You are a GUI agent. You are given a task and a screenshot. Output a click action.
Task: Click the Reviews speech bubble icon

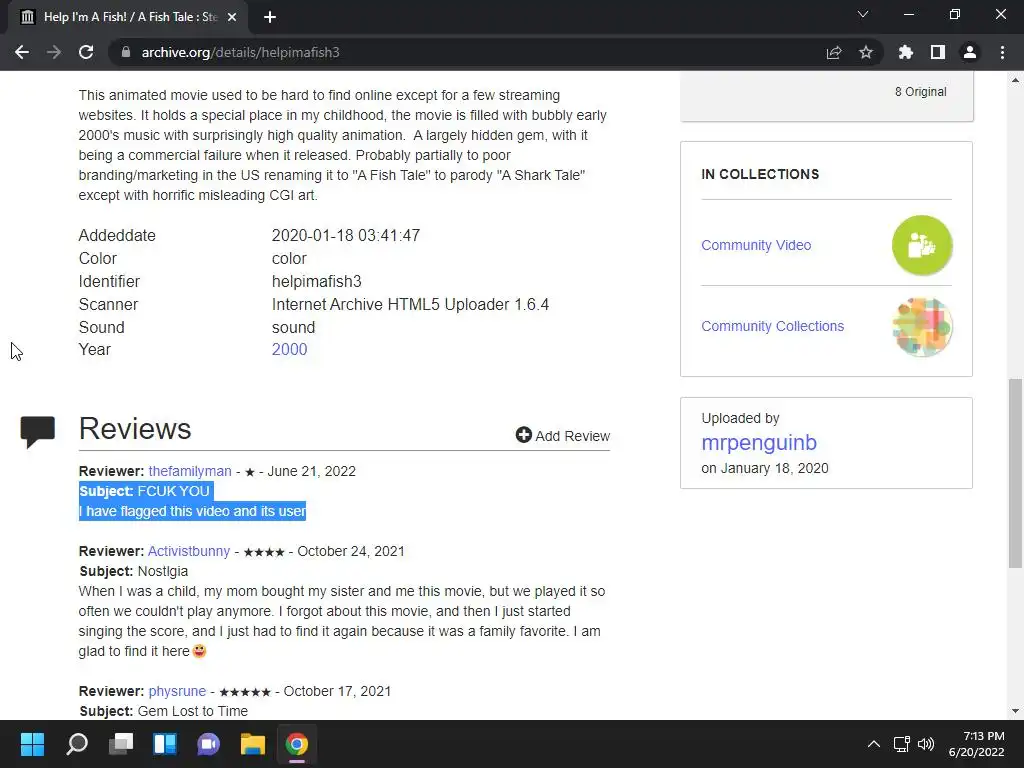tap(38, 432)
